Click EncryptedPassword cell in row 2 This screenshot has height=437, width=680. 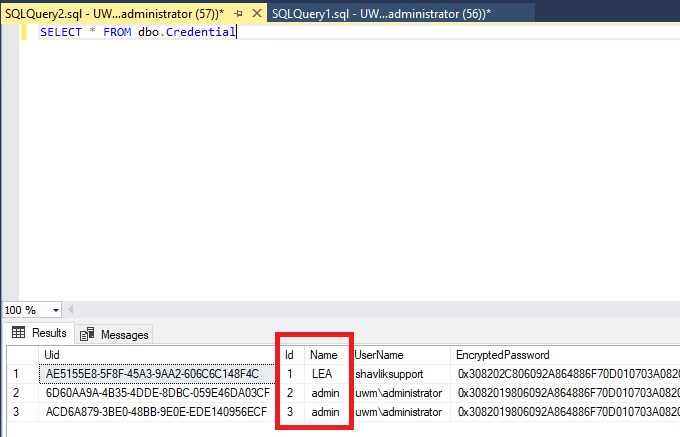click(565, 393)
